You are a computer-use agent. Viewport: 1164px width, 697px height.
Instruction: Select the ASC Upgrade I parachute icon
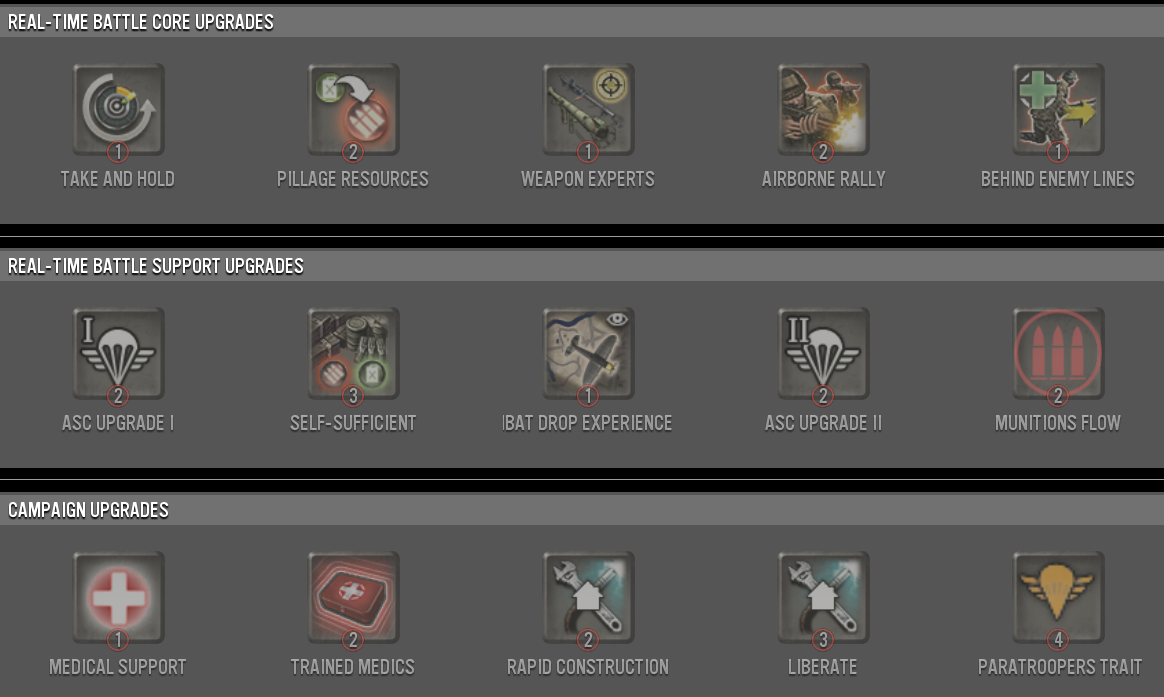(x=118, y=353)
